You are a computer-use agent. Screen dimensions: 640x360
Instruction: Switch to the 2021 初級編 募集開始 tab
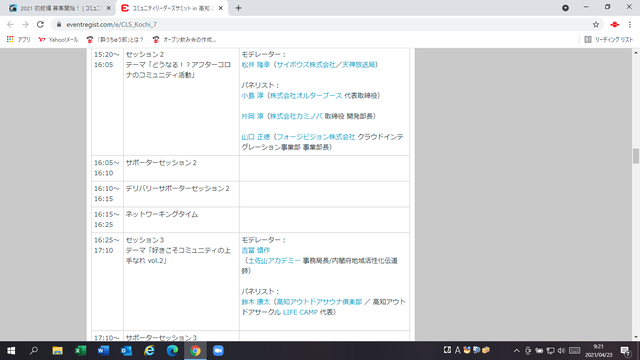click(x=60, y=8)
